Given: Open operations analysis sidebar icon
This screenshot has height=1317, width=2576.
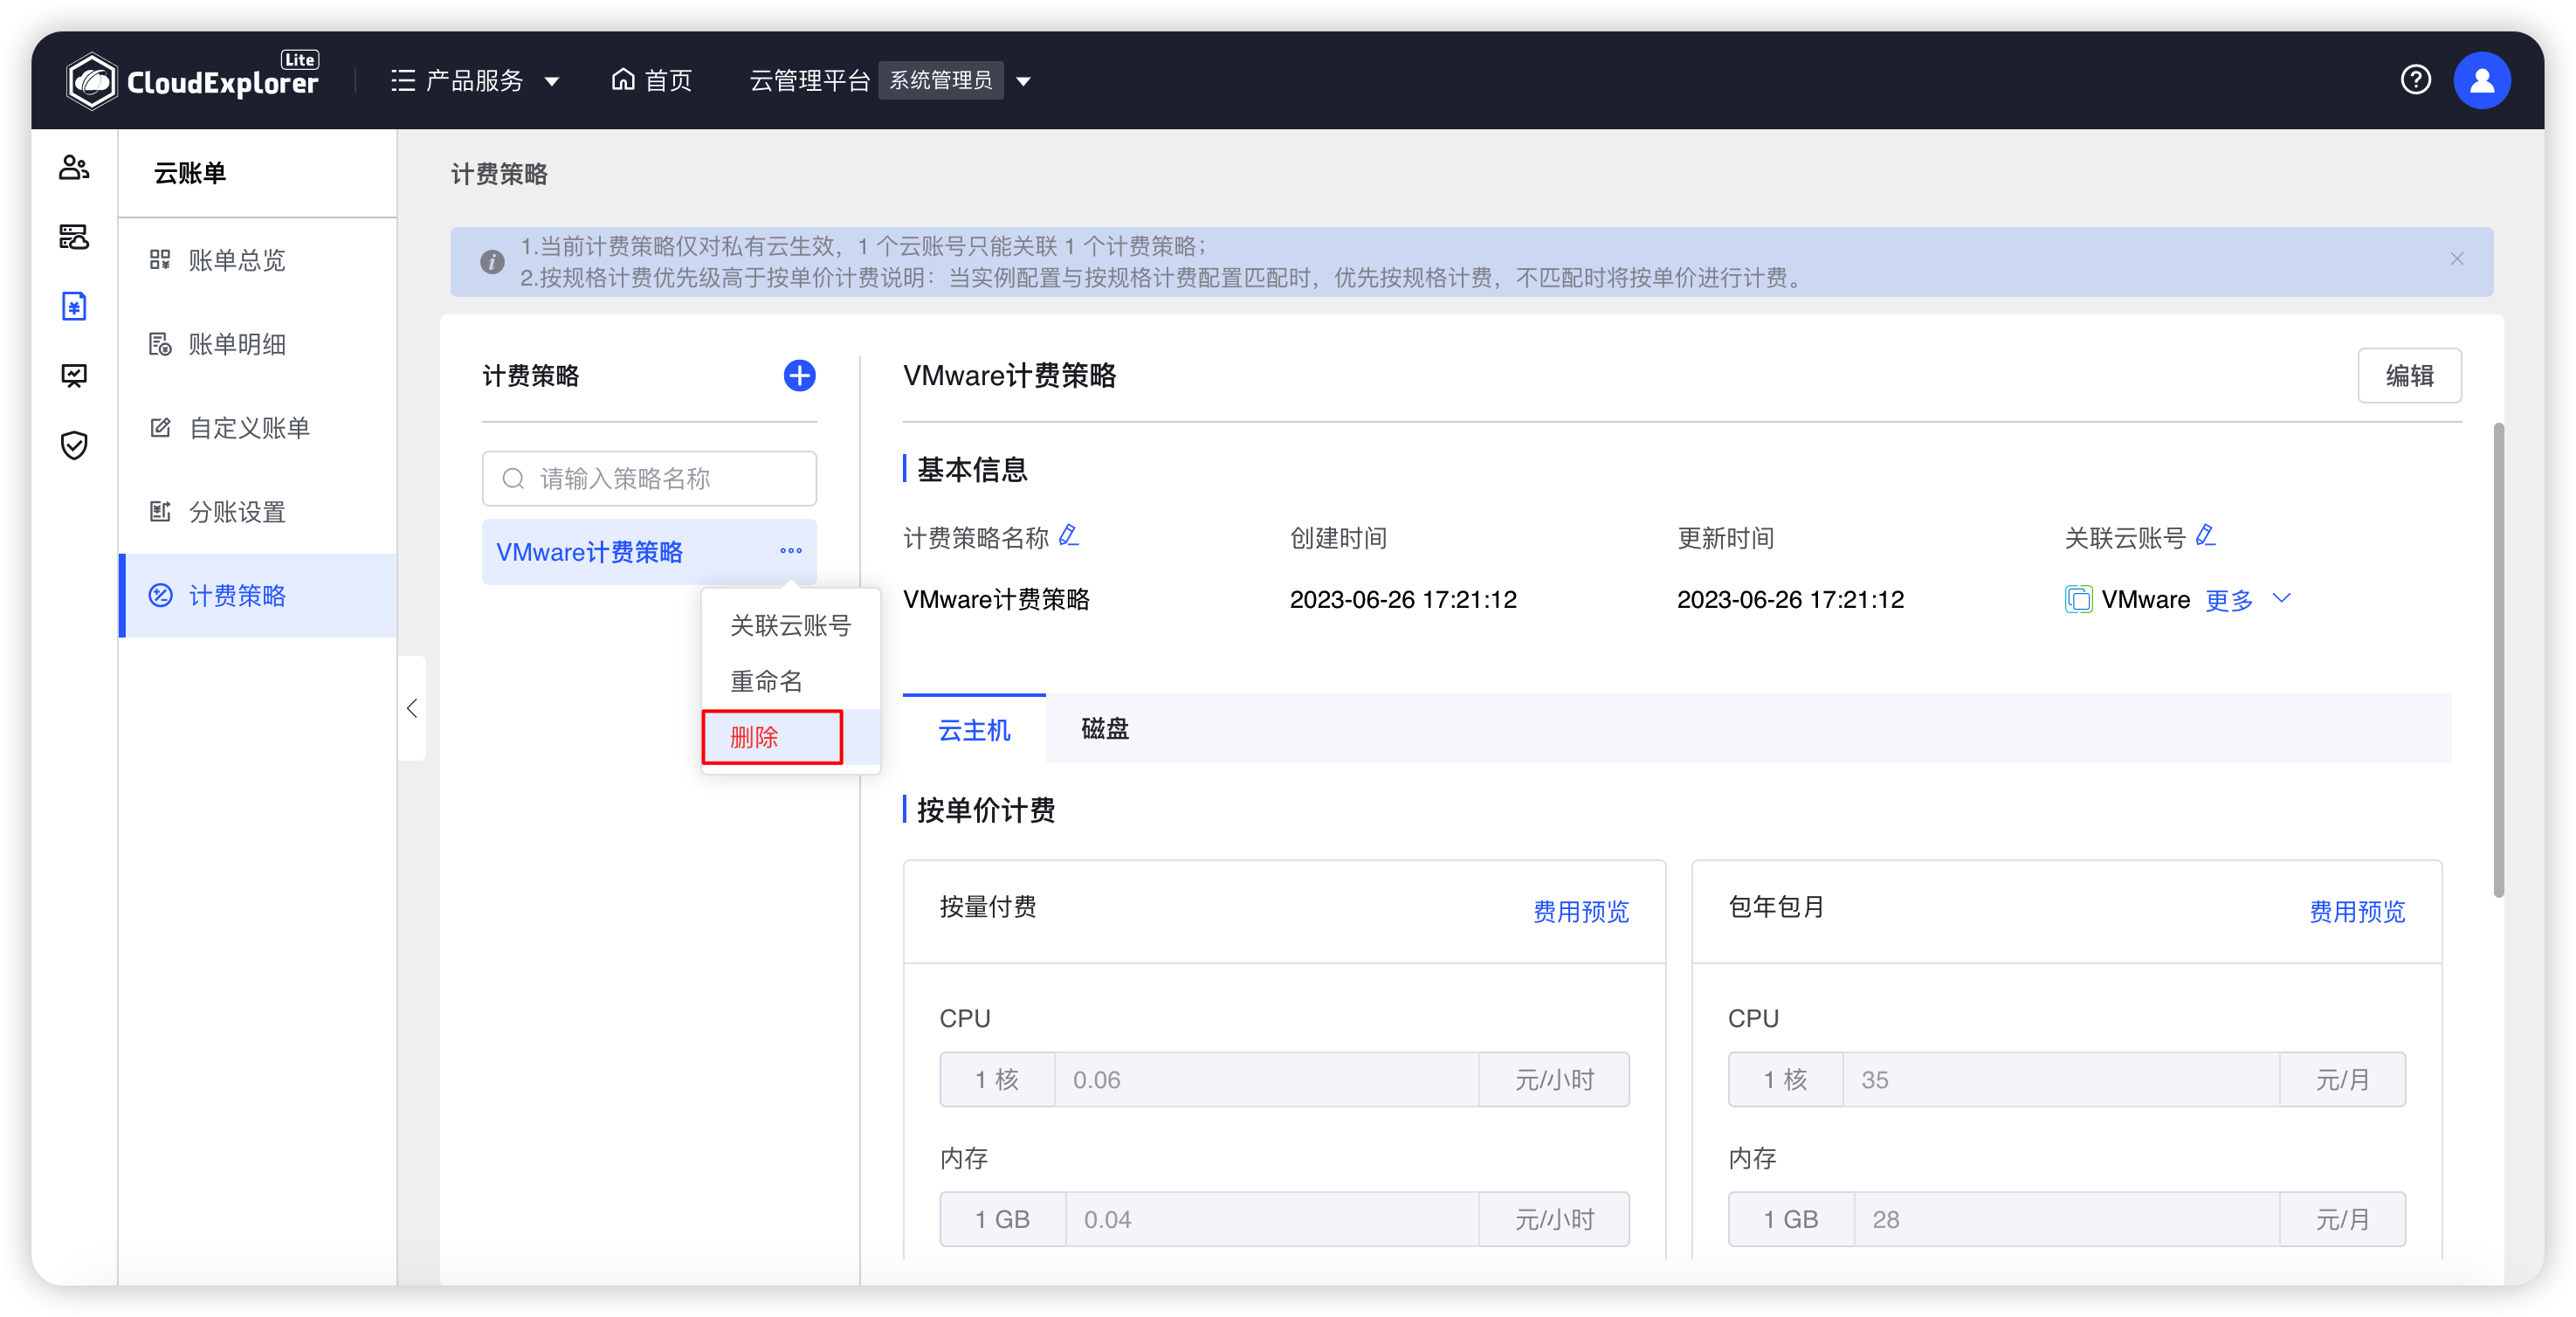Looking at the screenshot, I should (x=74, y=375).
